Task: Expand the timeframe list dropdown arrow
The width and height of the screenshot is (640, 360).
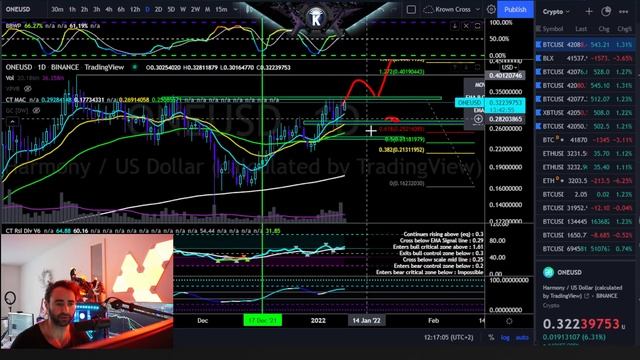Action: pyautogui.click(x=236, y=9)
